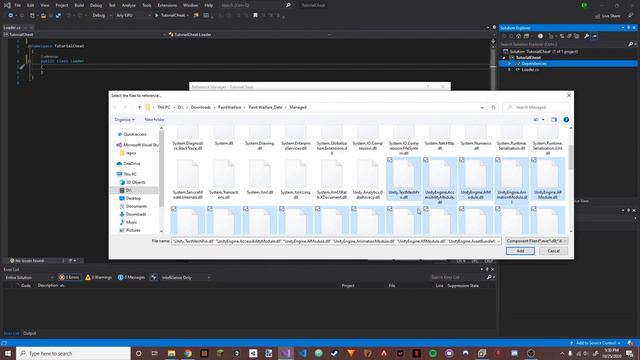Click New folder button
The height and width of the screenshot is (360, 640).
click(x=154, y=120)
